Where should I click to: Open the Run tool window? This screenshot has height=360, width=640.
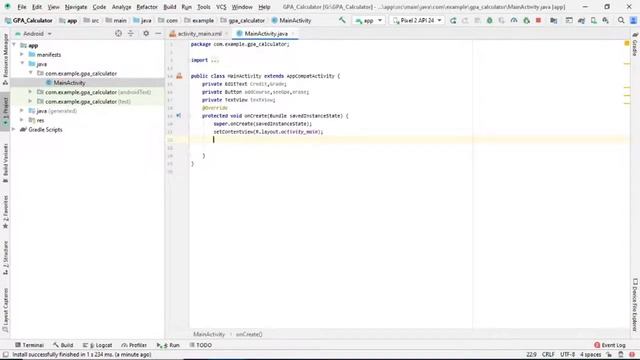168,345
